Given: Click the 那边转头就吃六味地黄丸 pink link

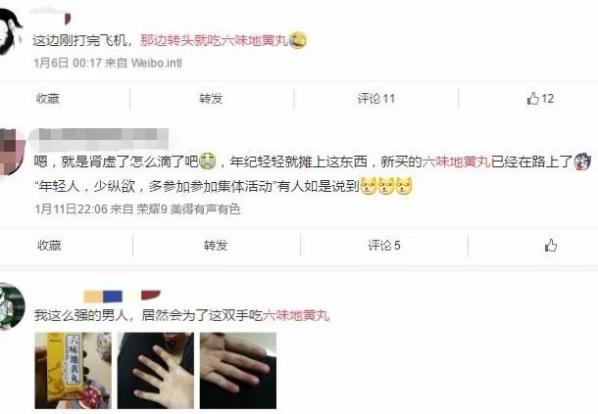Looking at the screenshot, I should pyautogui.click(x=214, y=40).
